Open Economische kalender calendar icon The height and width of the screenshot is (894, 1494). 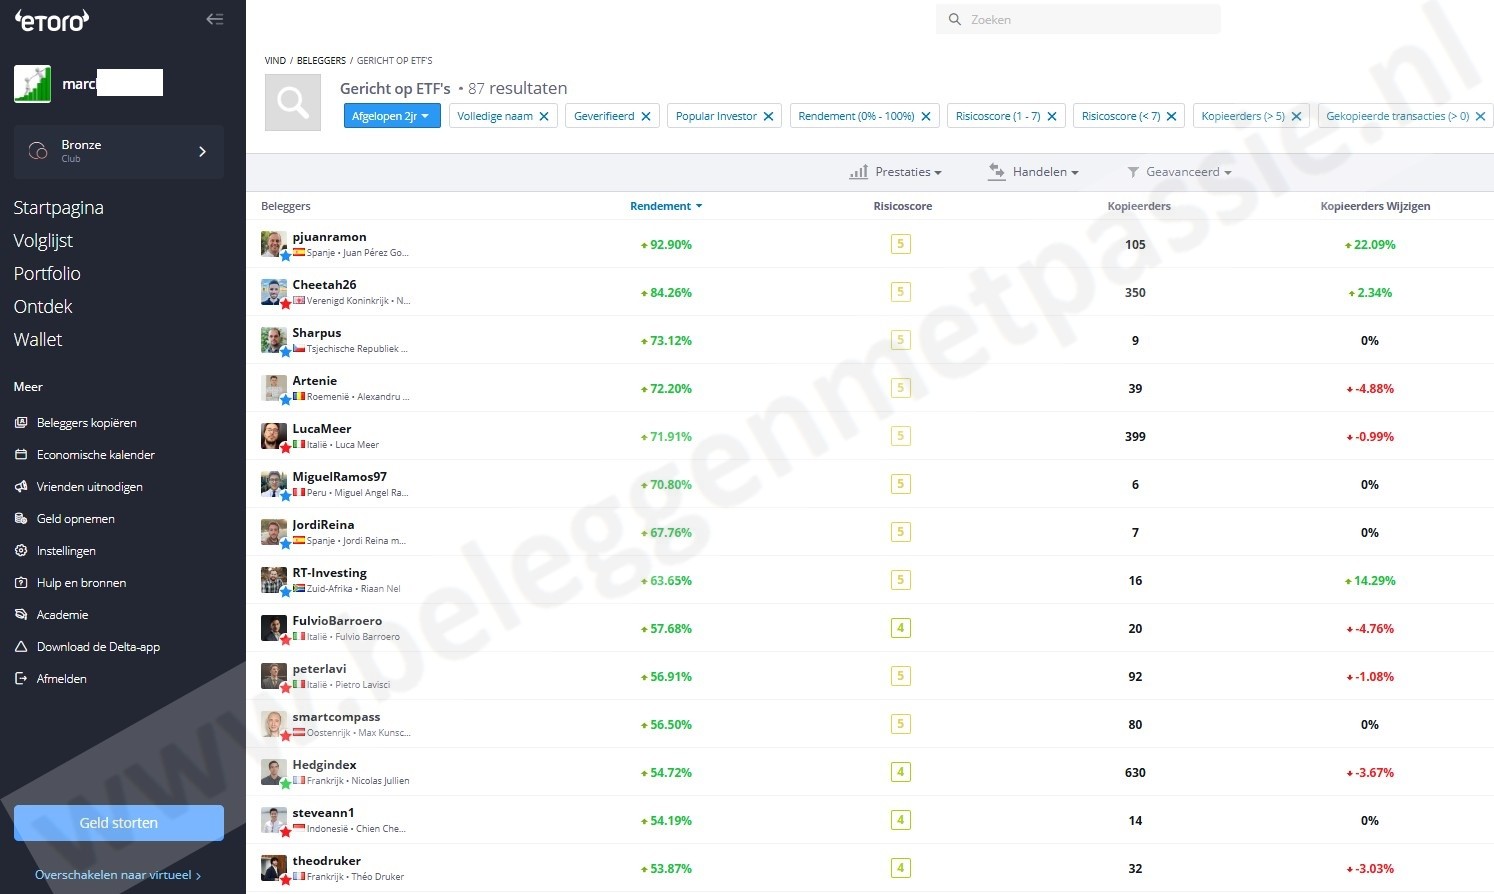(x=21, y=455)
